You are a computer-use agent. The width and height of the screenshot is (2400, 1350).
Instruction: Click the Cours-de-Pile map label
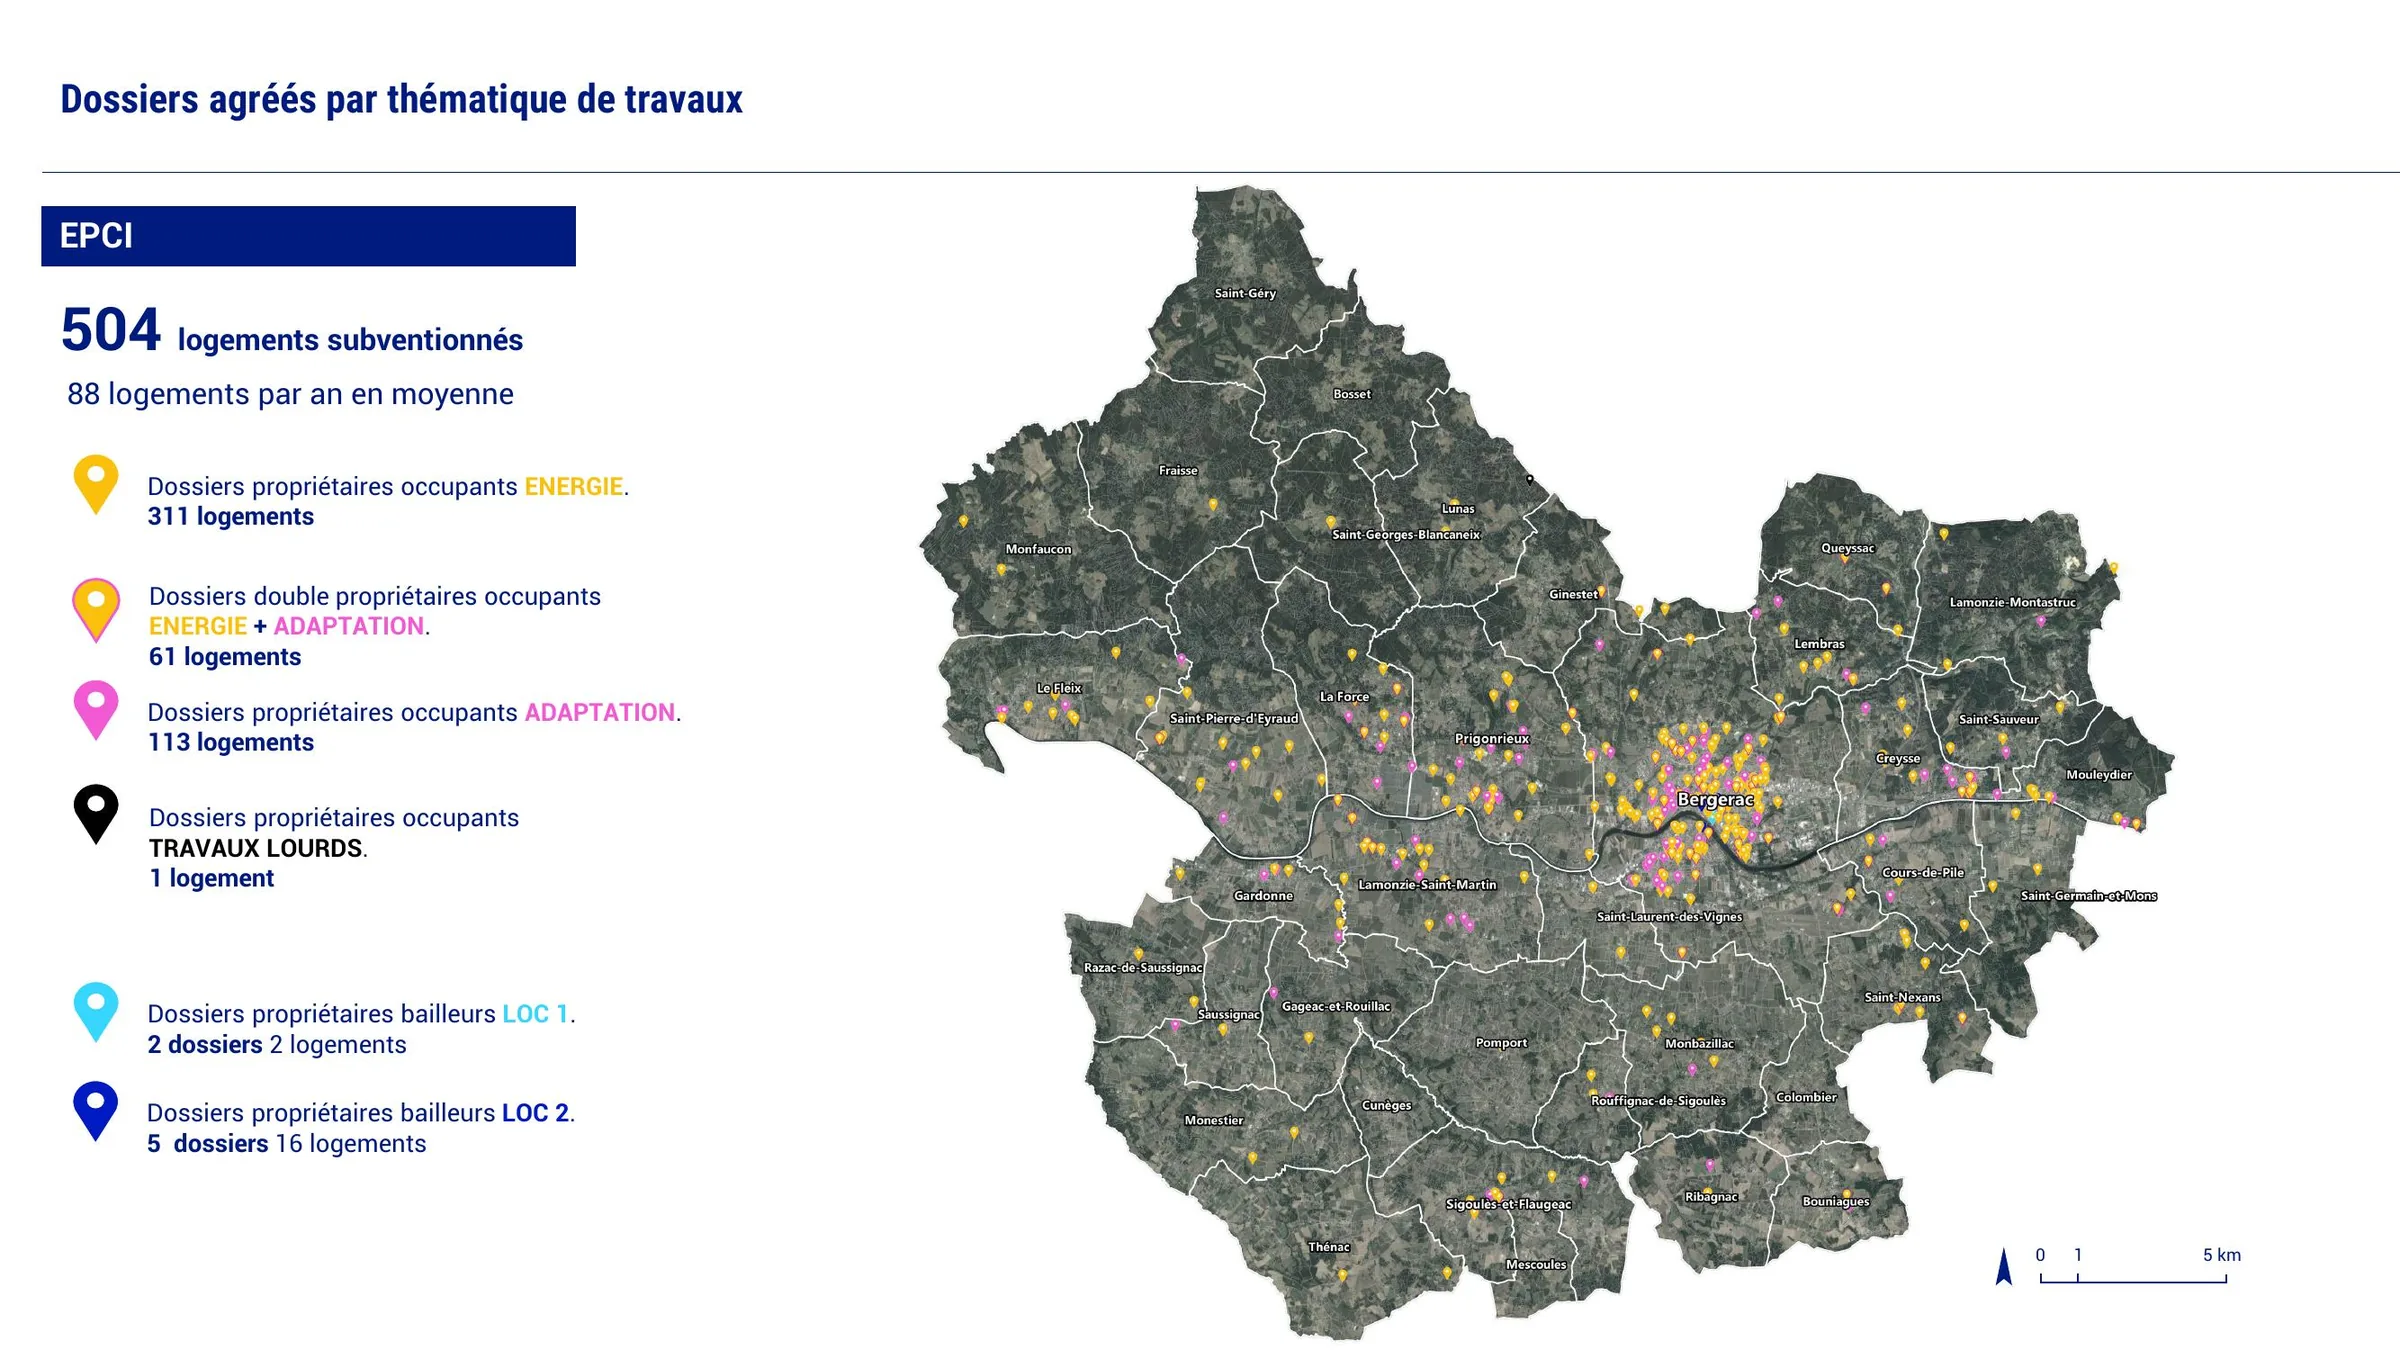pos(1923,872)
